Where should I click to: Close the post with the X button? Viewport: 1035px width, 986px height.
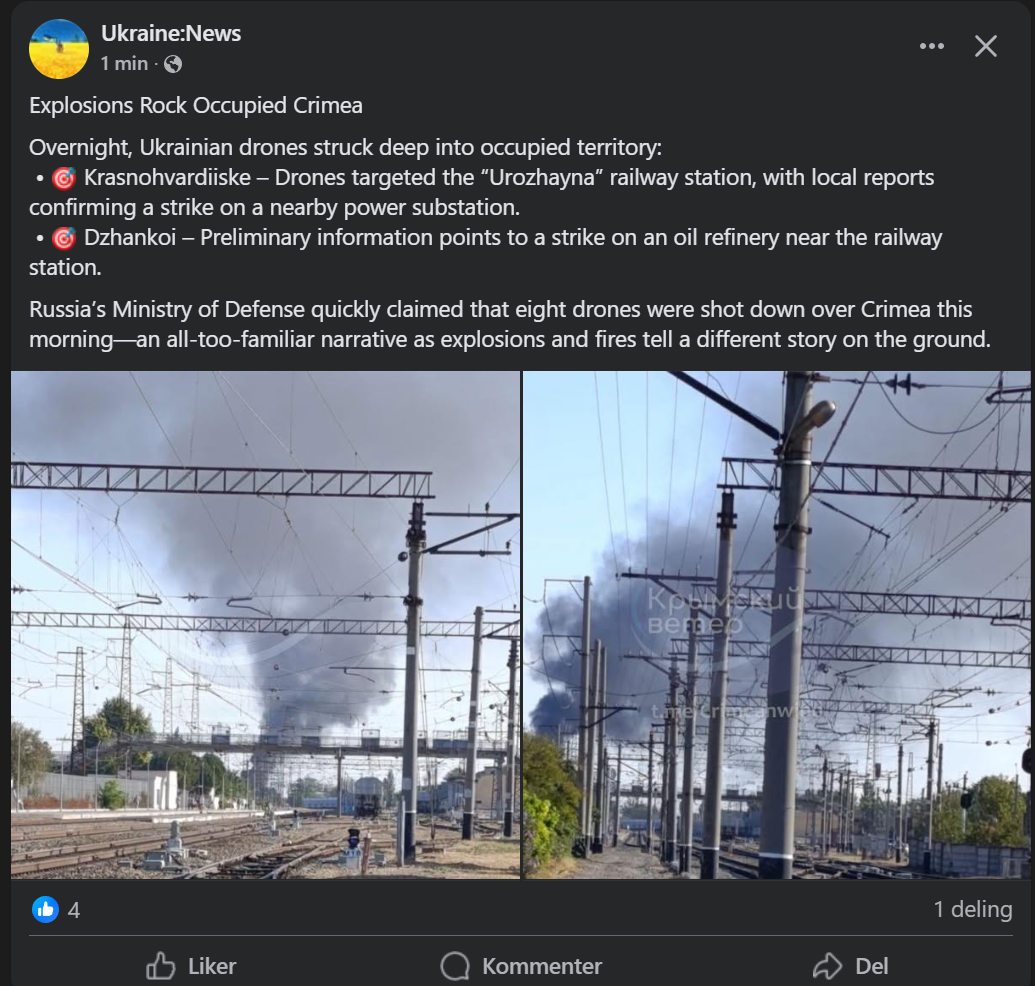pyautogui.click(x=985, y=46)
